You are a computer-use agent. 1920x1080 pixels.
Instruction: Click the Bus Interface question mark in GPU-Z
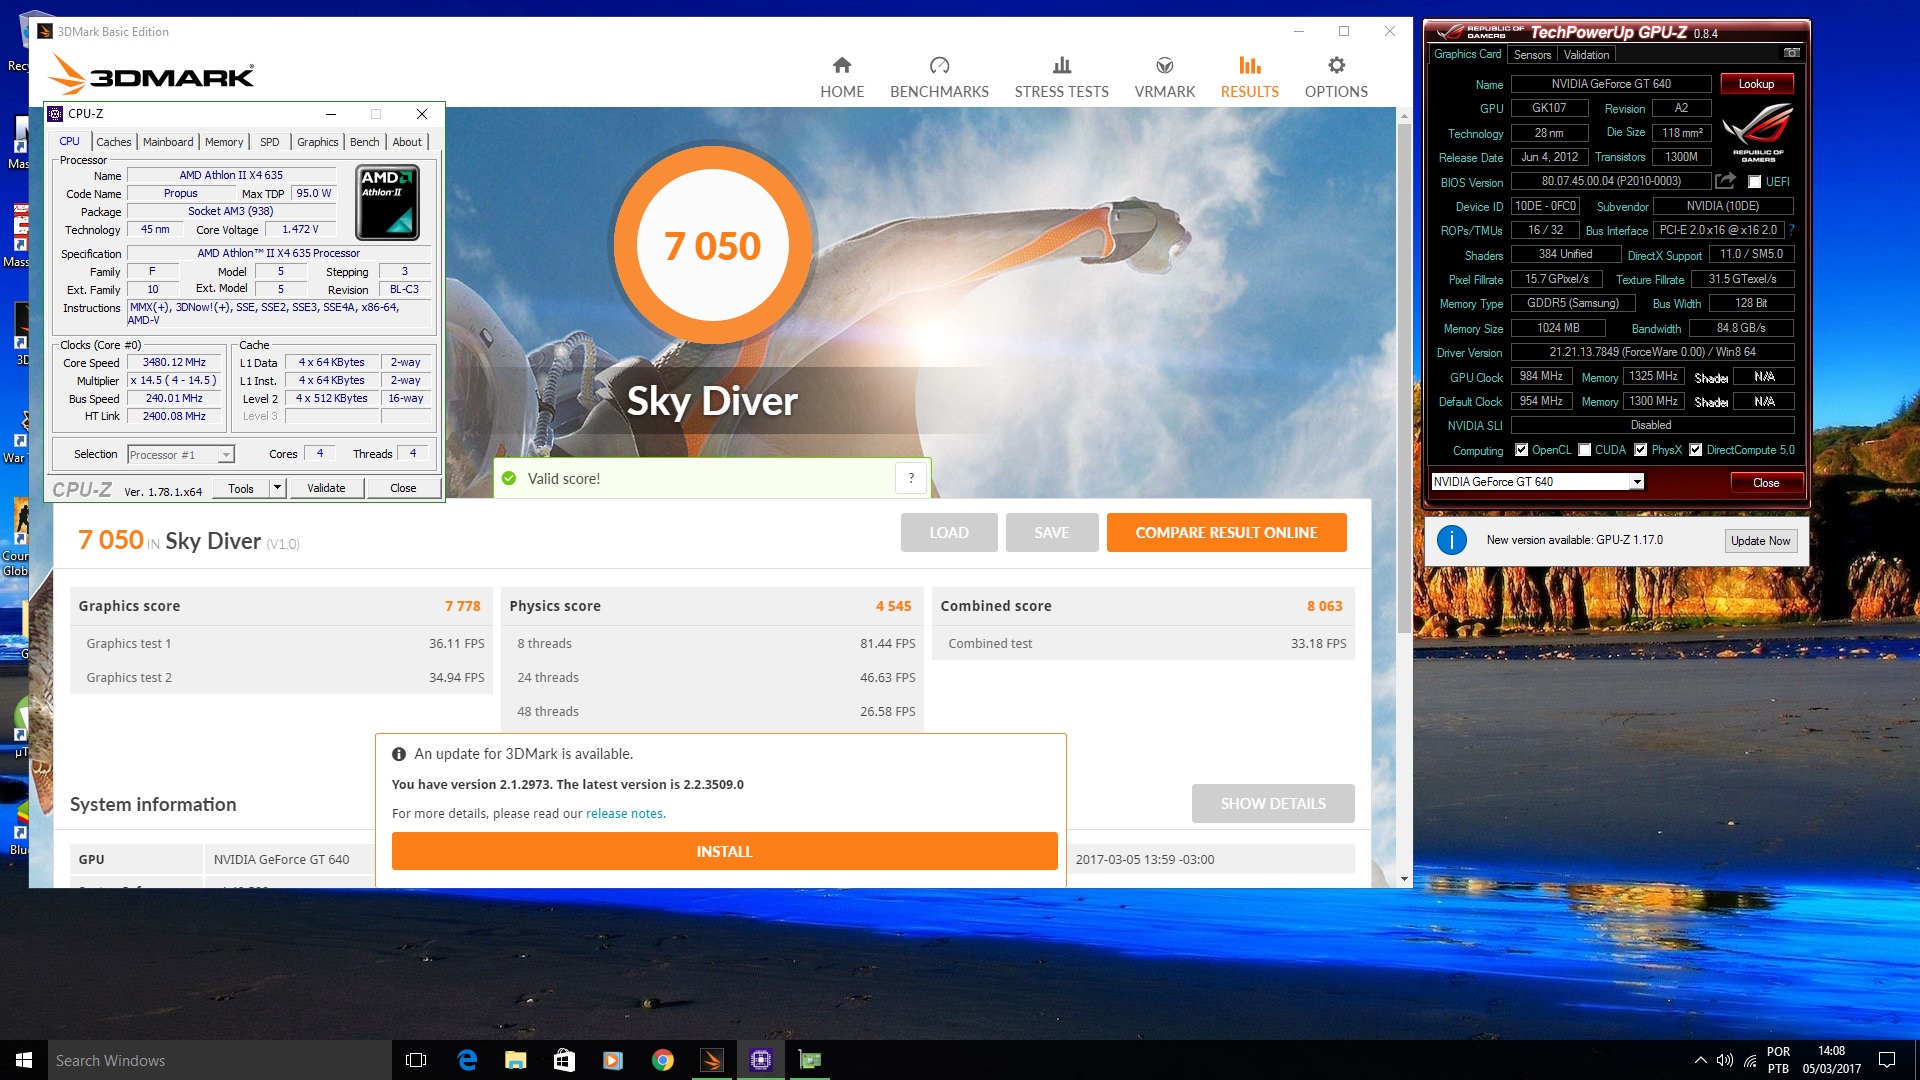tap(1792, 230)
